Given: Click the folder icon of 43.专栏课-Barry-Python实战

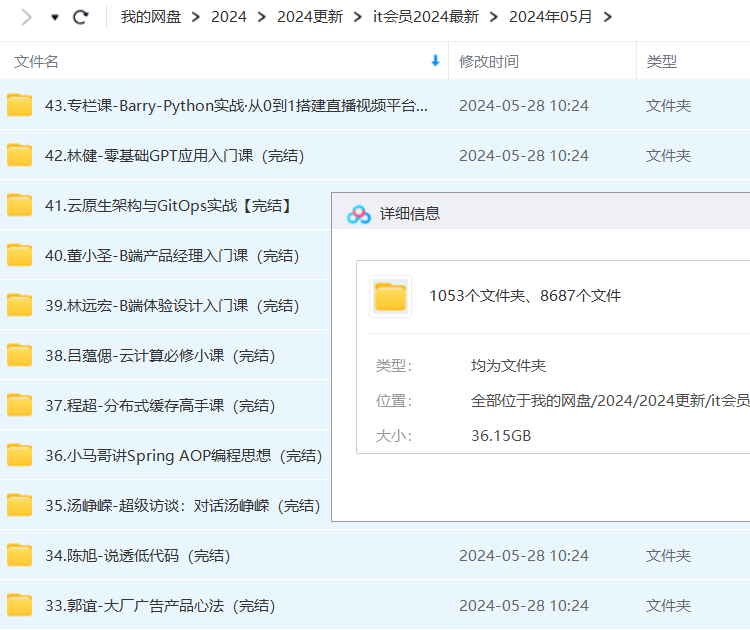Looking at the screenshot, I should pyautogui.click(x=20, y=105).
